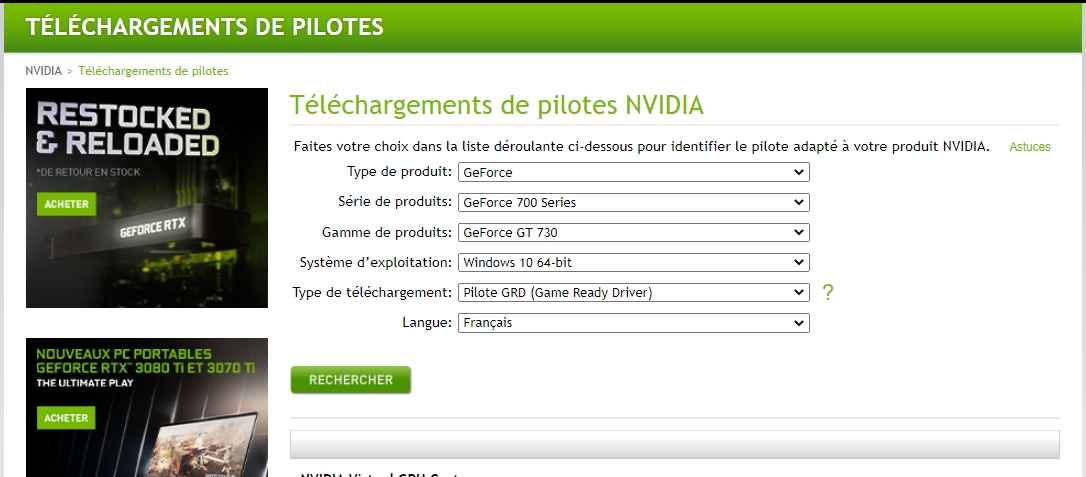Go to the NVIDIA breadcrumb link

[43, 71]
